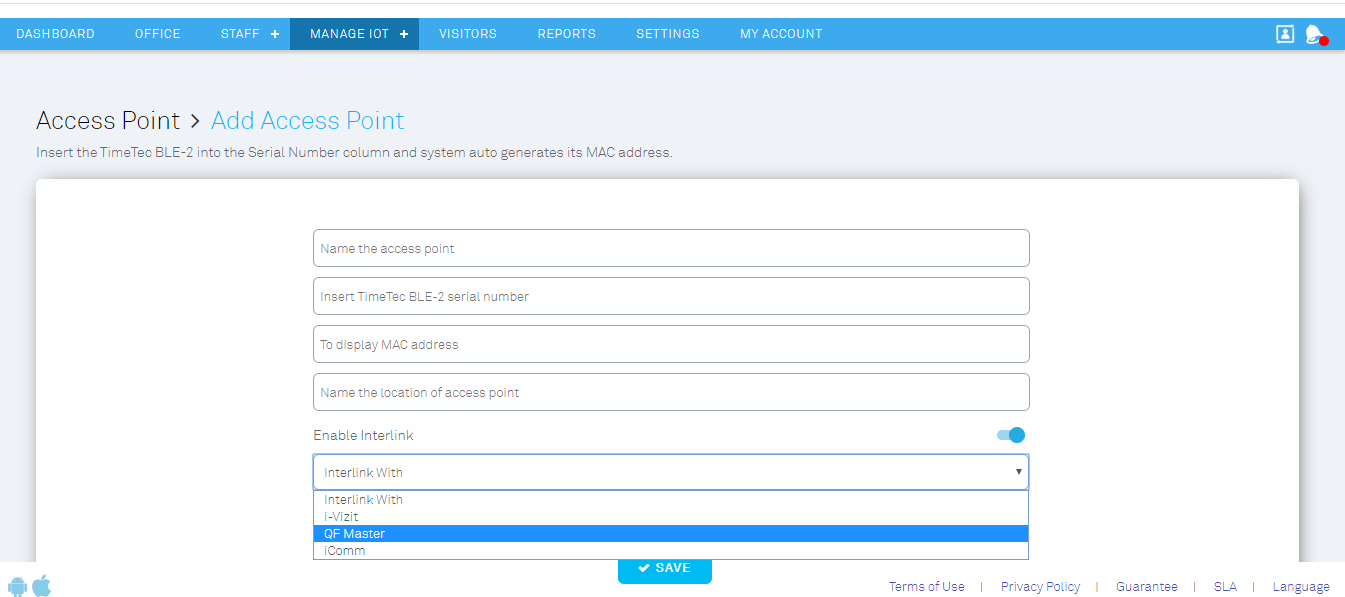Go to the Dashboard tab
Viewport: 1345px width, 597px height.
(x=56, y=34)
